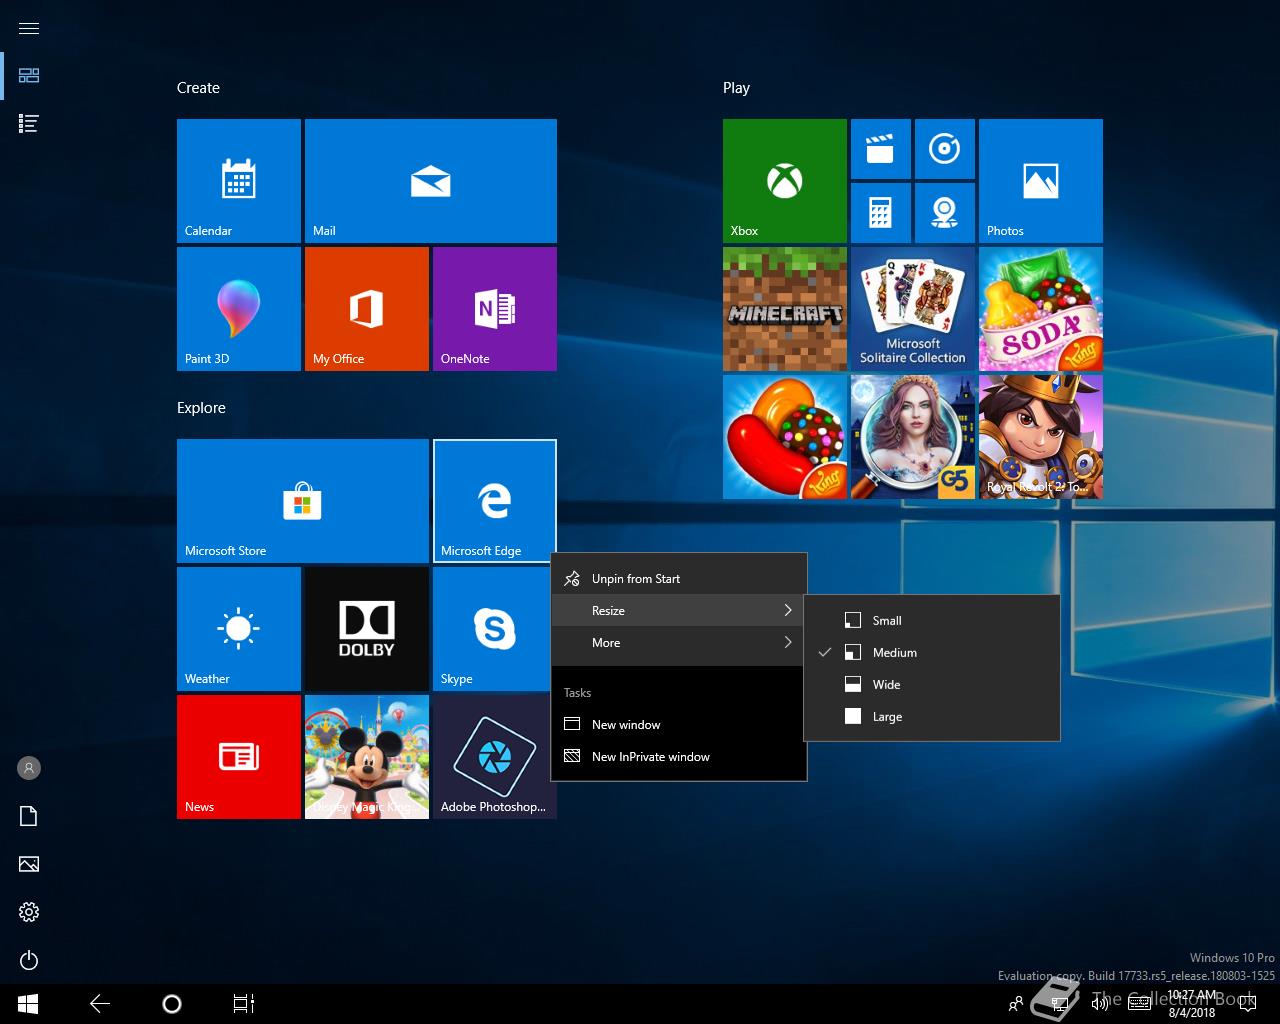
Task: Open the Weather tile
Action: point(239,629)
